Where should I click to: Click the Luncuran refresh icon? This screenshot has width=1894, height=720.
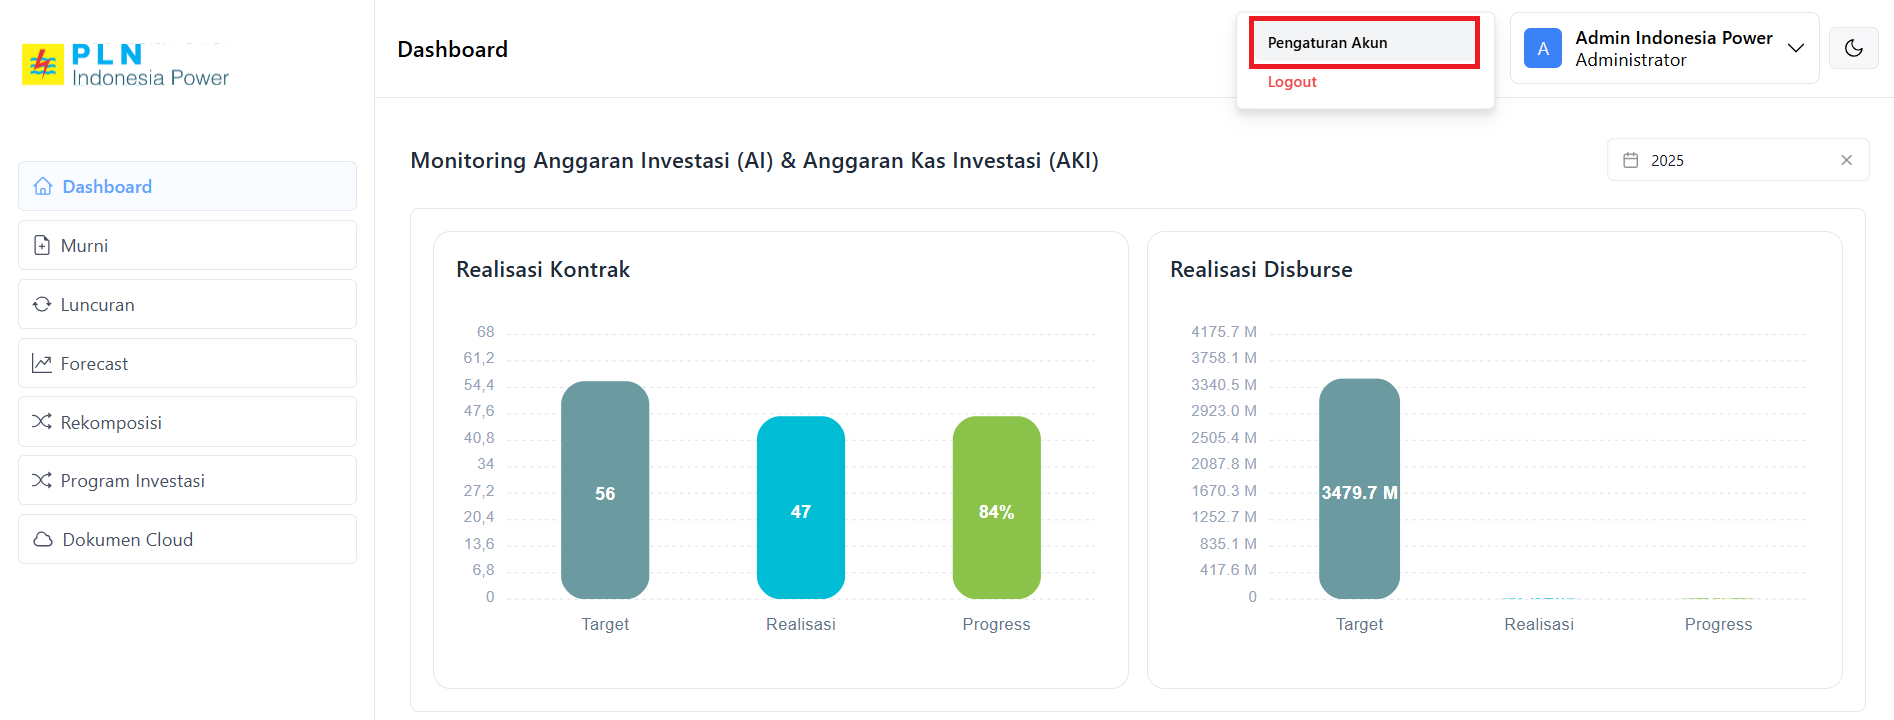click(x=42, y=305)
